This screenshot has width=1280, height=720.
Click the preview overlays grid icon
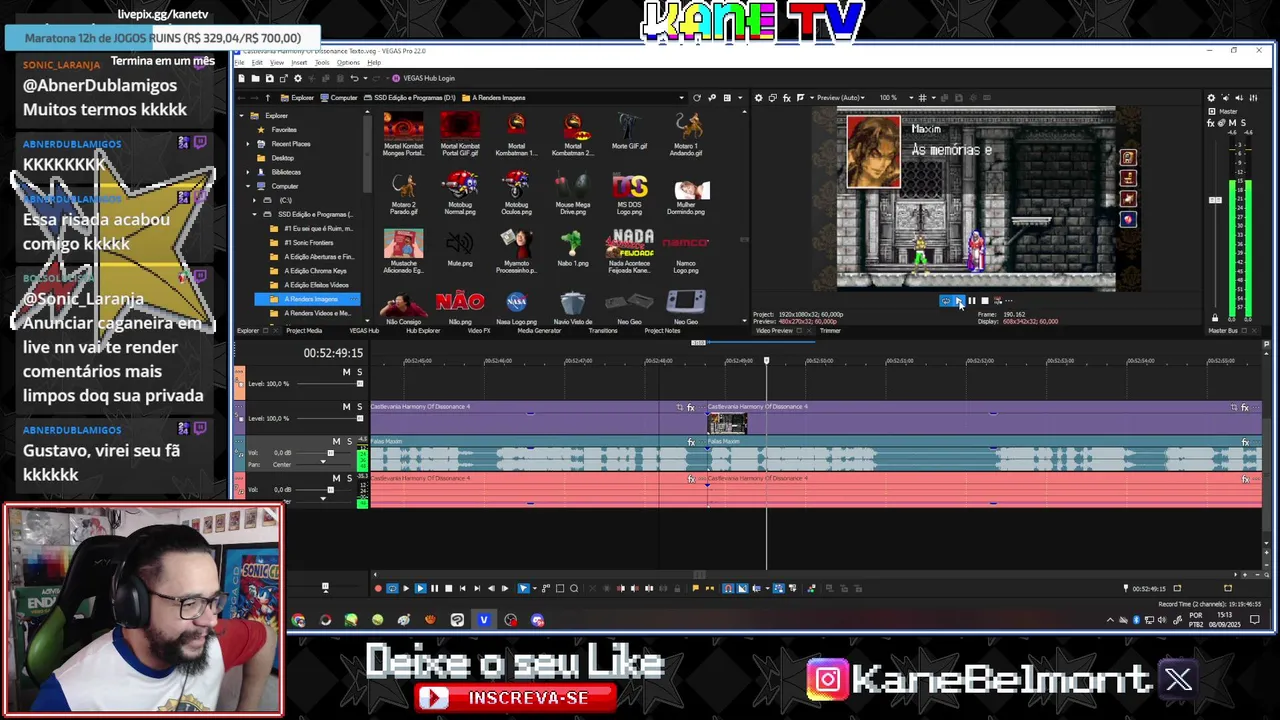click(923, 98)
